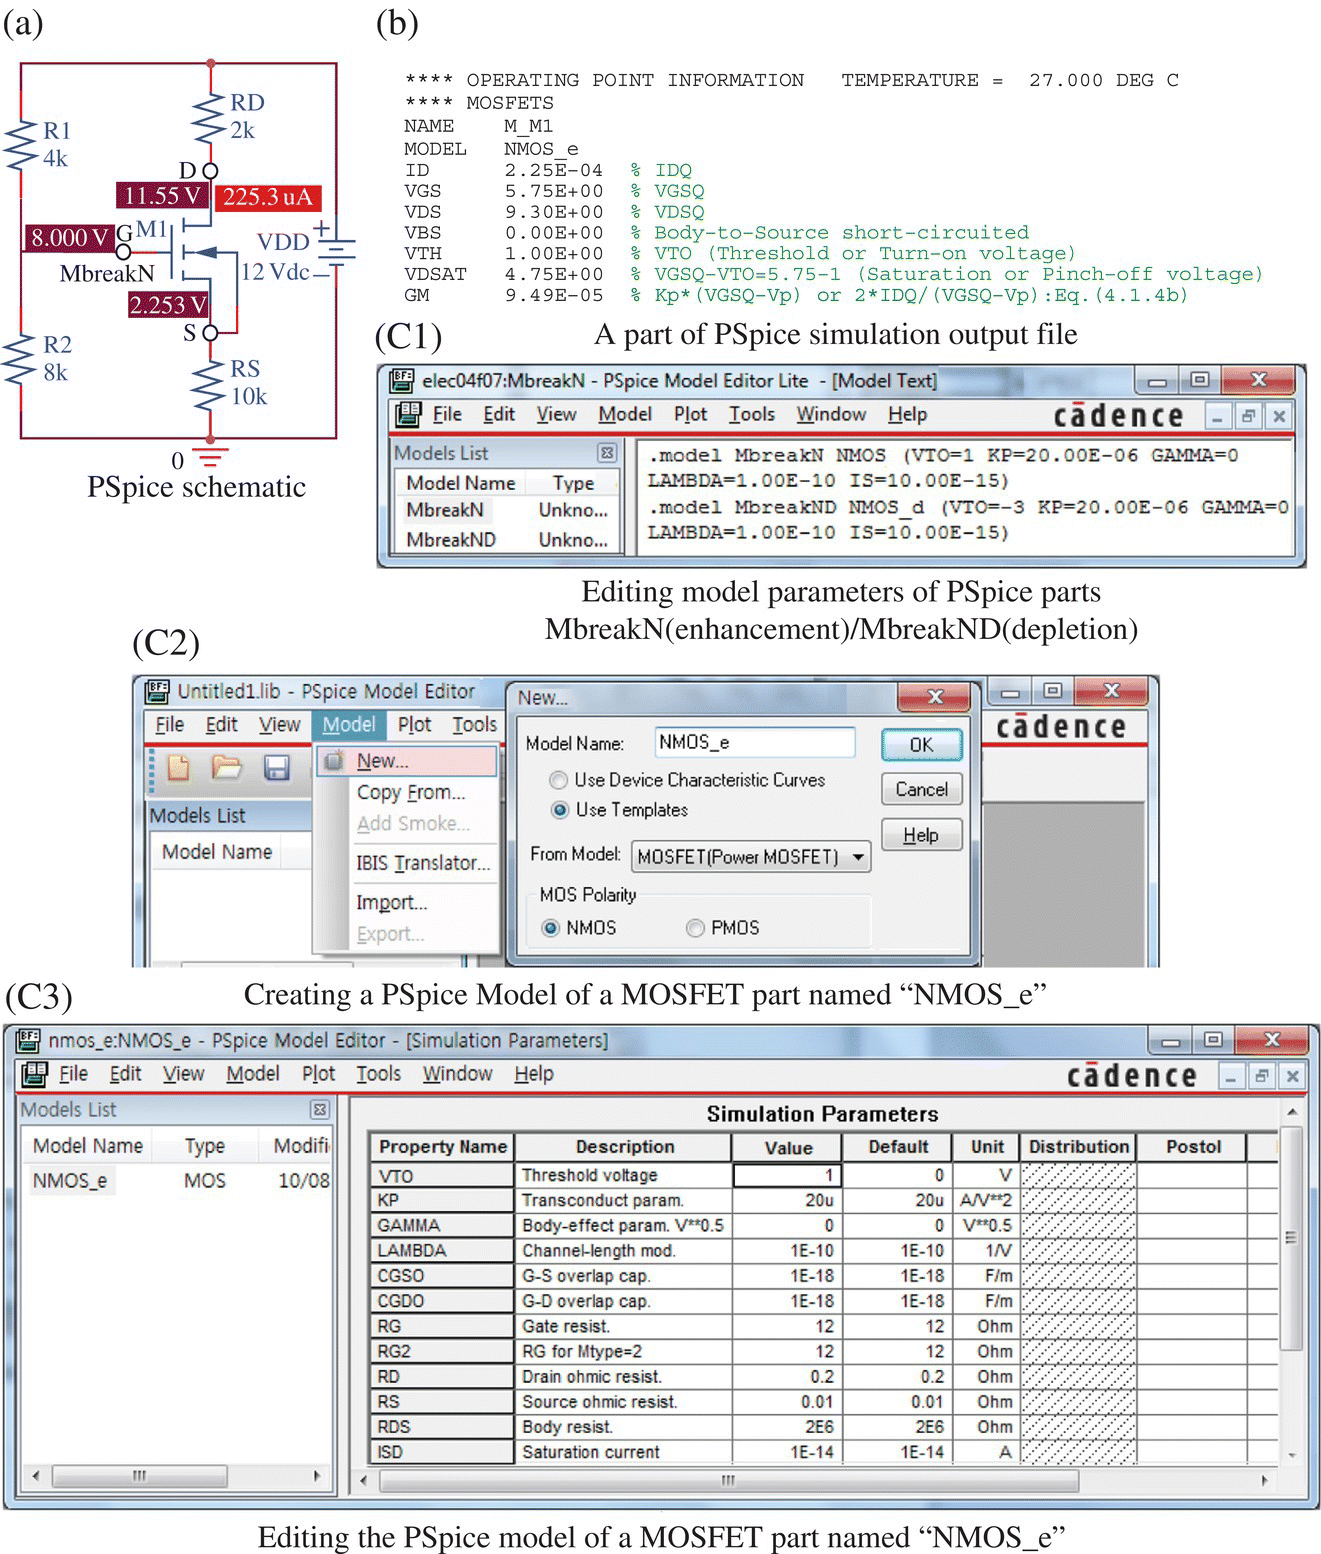Click the VTO value cell
1321x1554 pixels.
click(x=788, y=1175)
